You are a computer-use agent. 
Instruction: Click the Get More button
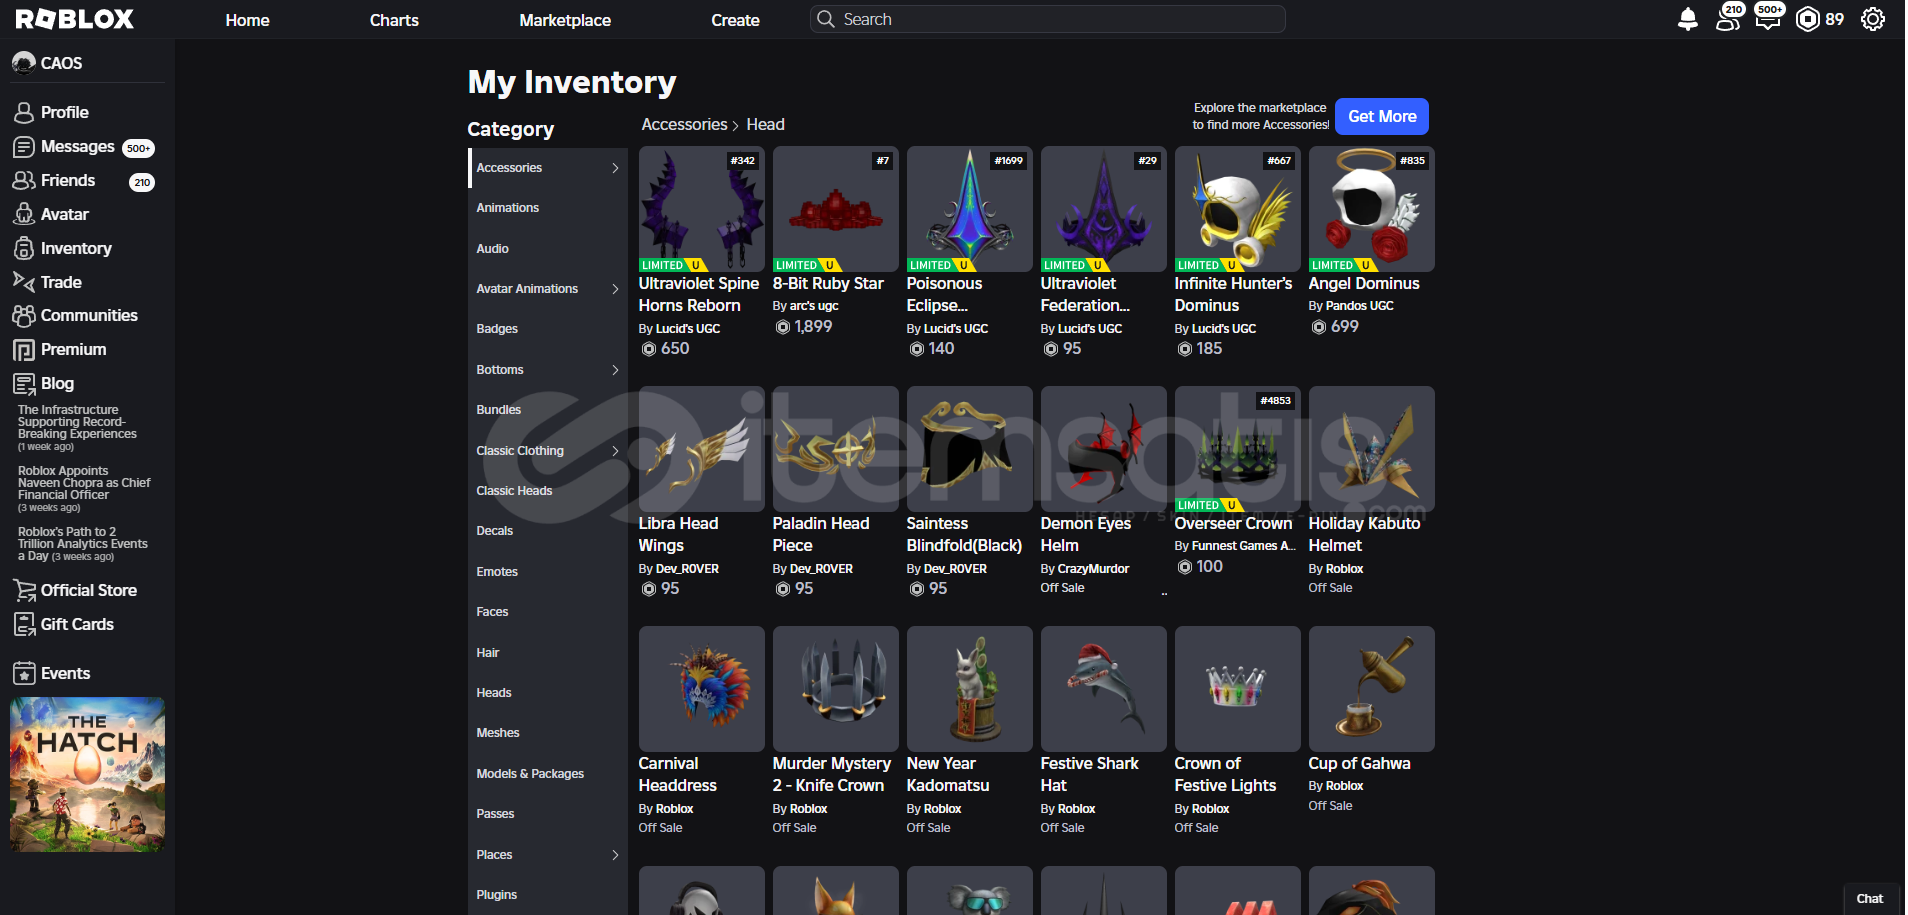[1382, 116]
